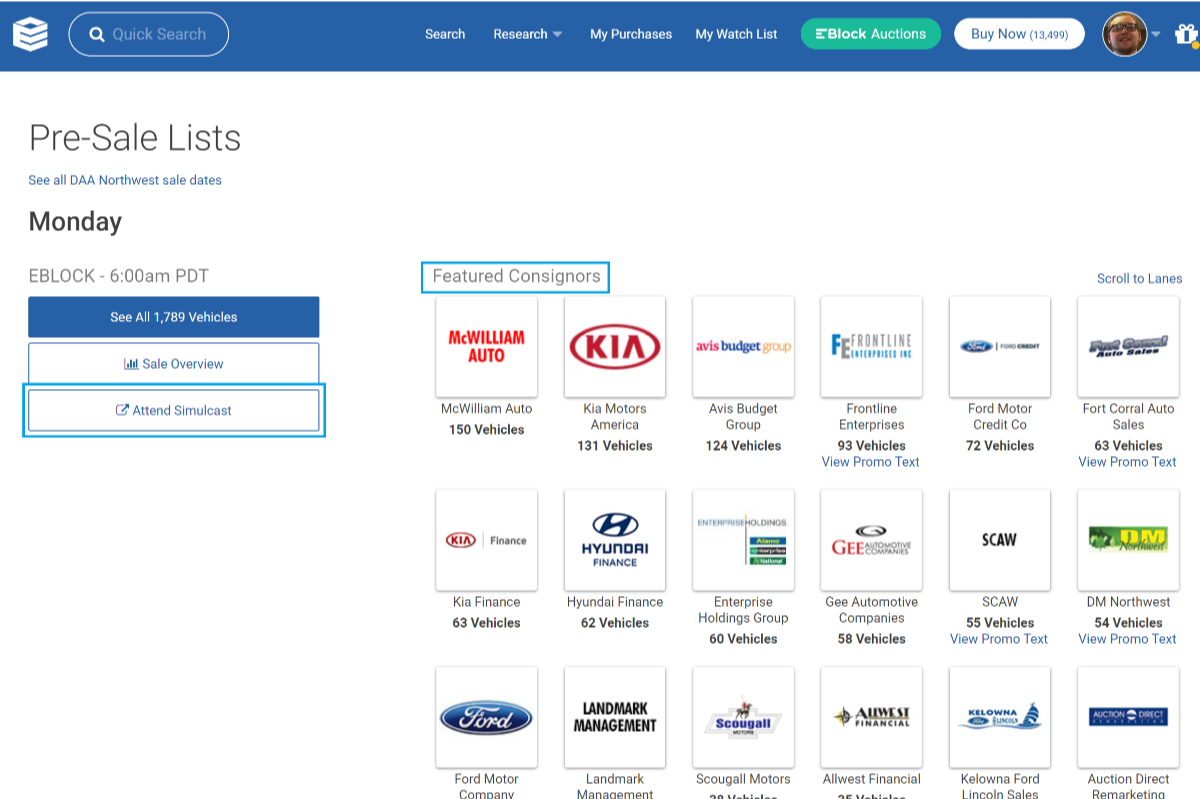
Task: Open DM Northwest logo tile
Action: click(1128, 540)
